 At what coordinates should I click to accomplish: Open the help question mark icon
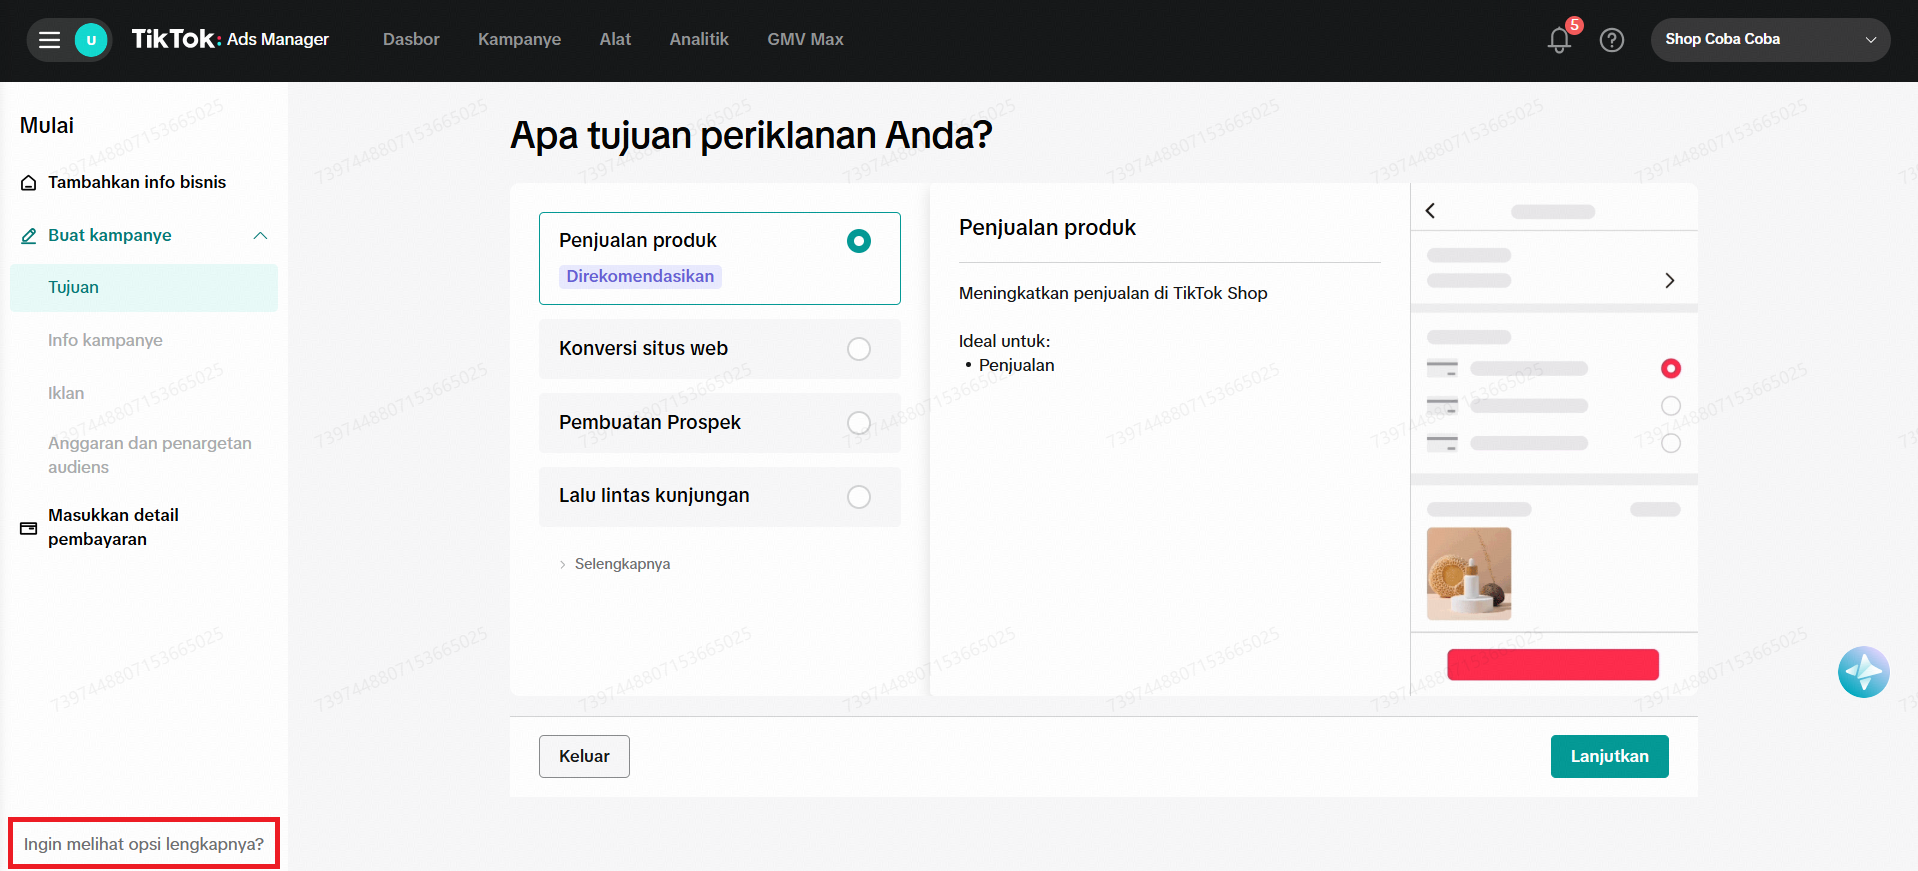(1611, 40)
